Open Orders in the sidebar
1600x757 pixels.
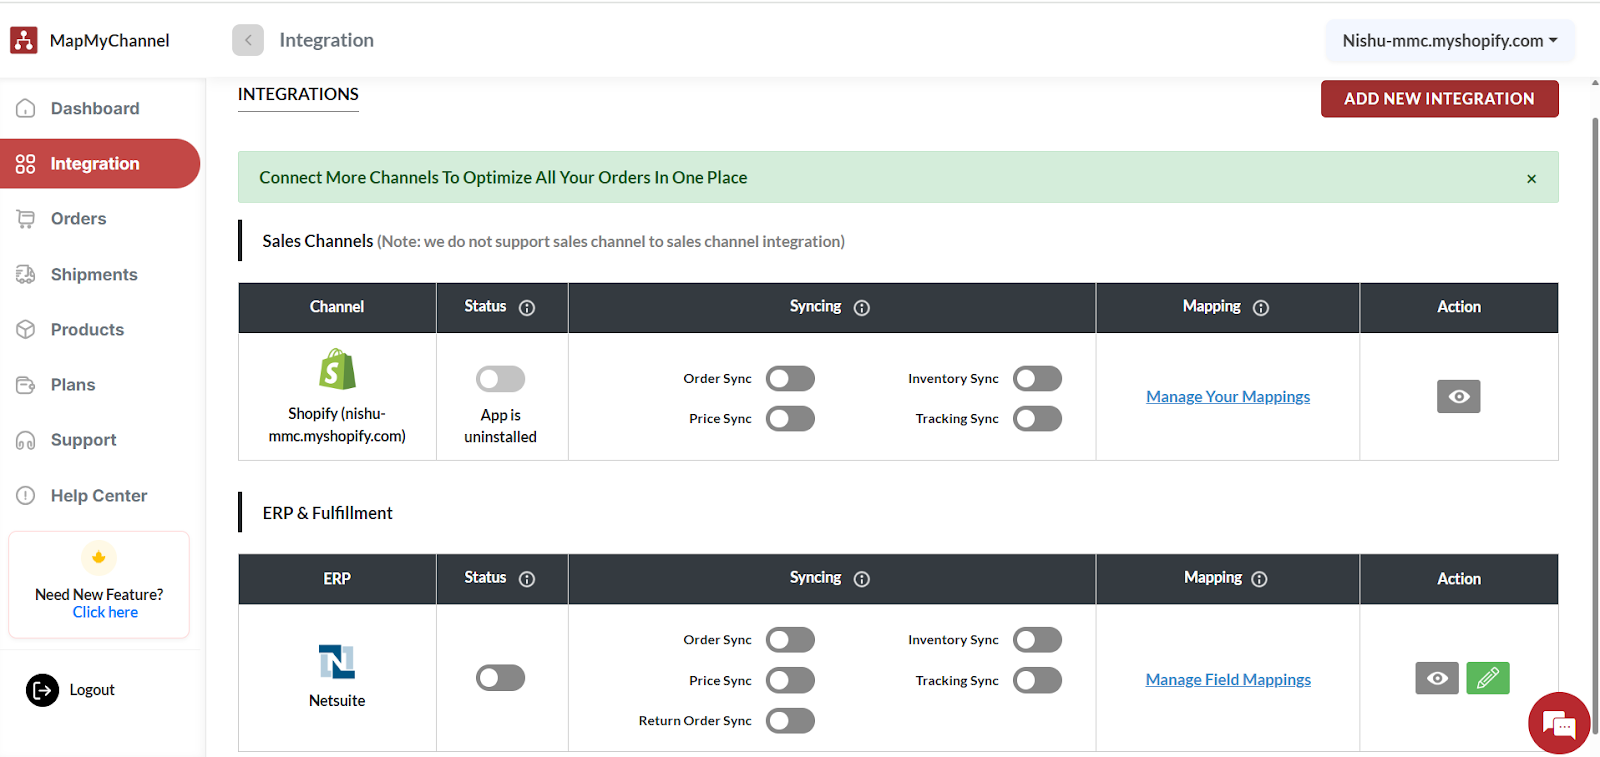(78, 219)
